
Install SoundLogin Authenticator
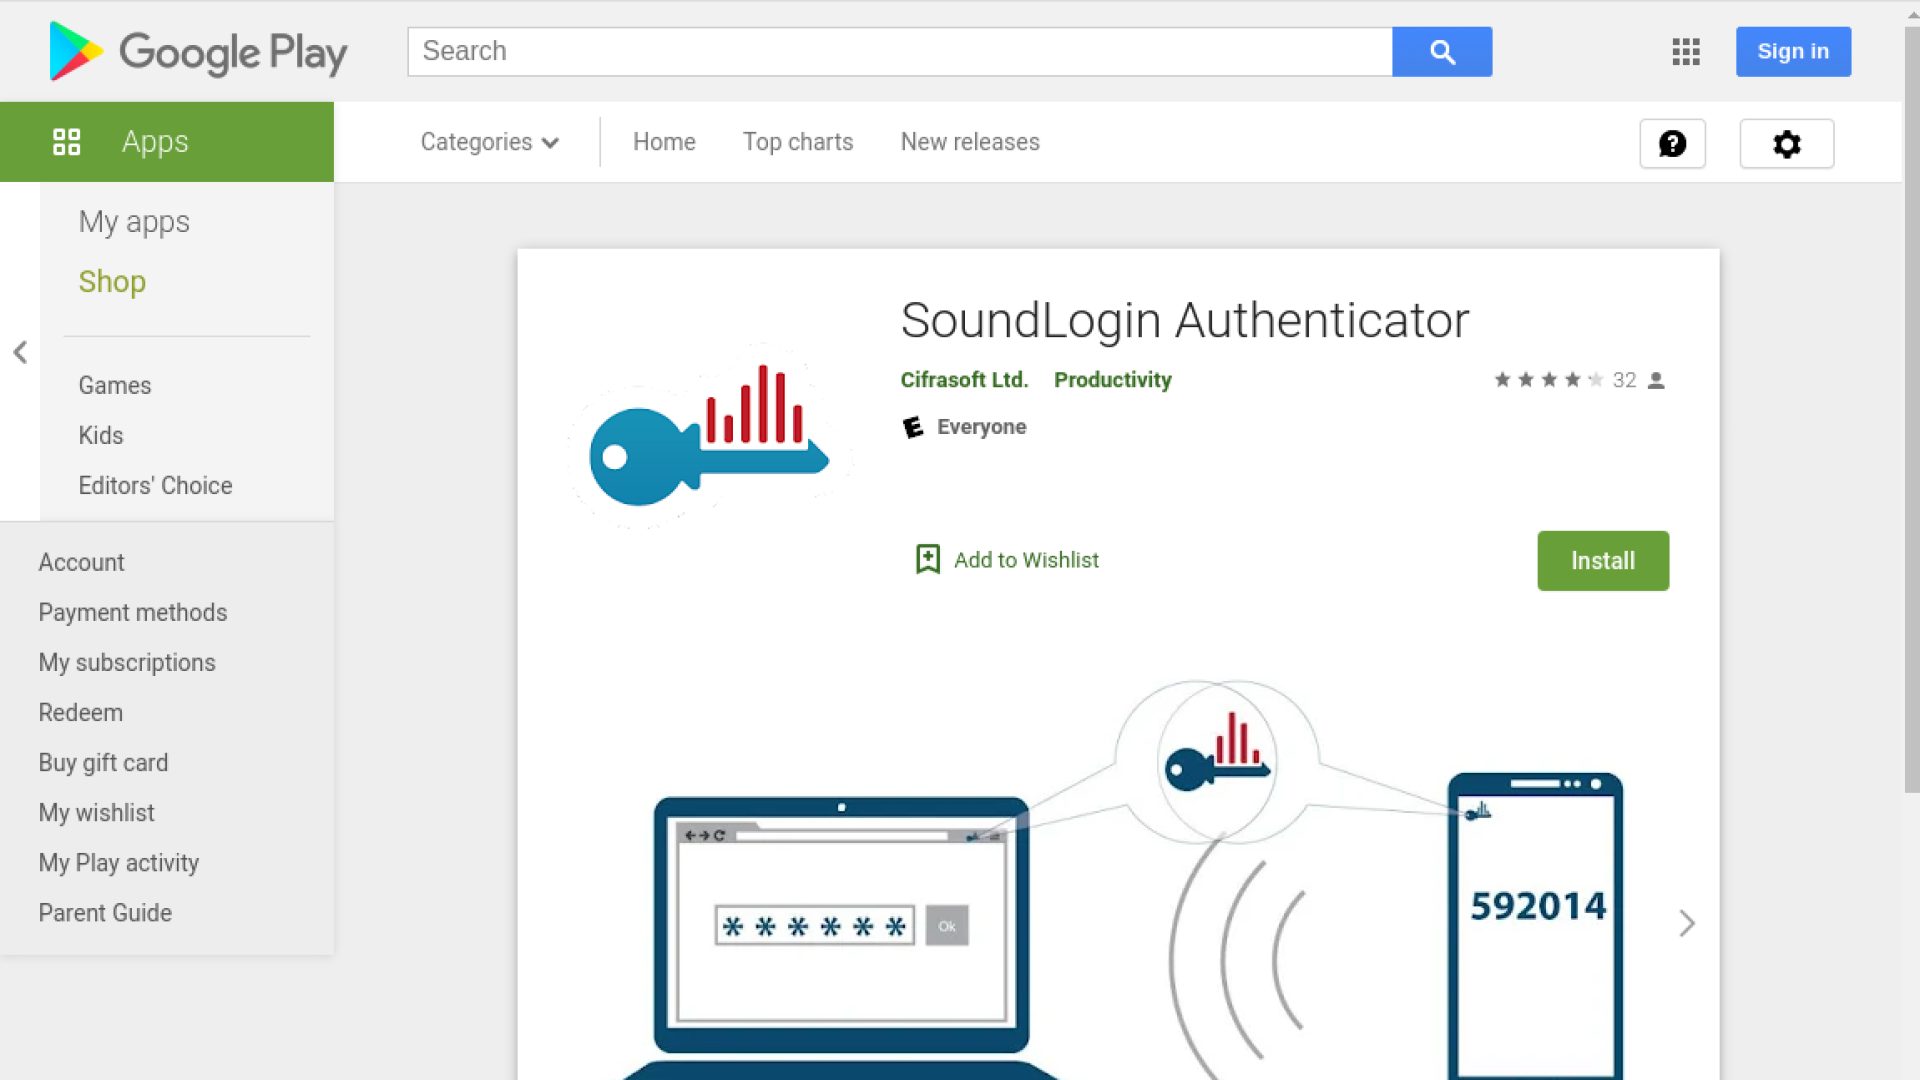point(1602,560)
